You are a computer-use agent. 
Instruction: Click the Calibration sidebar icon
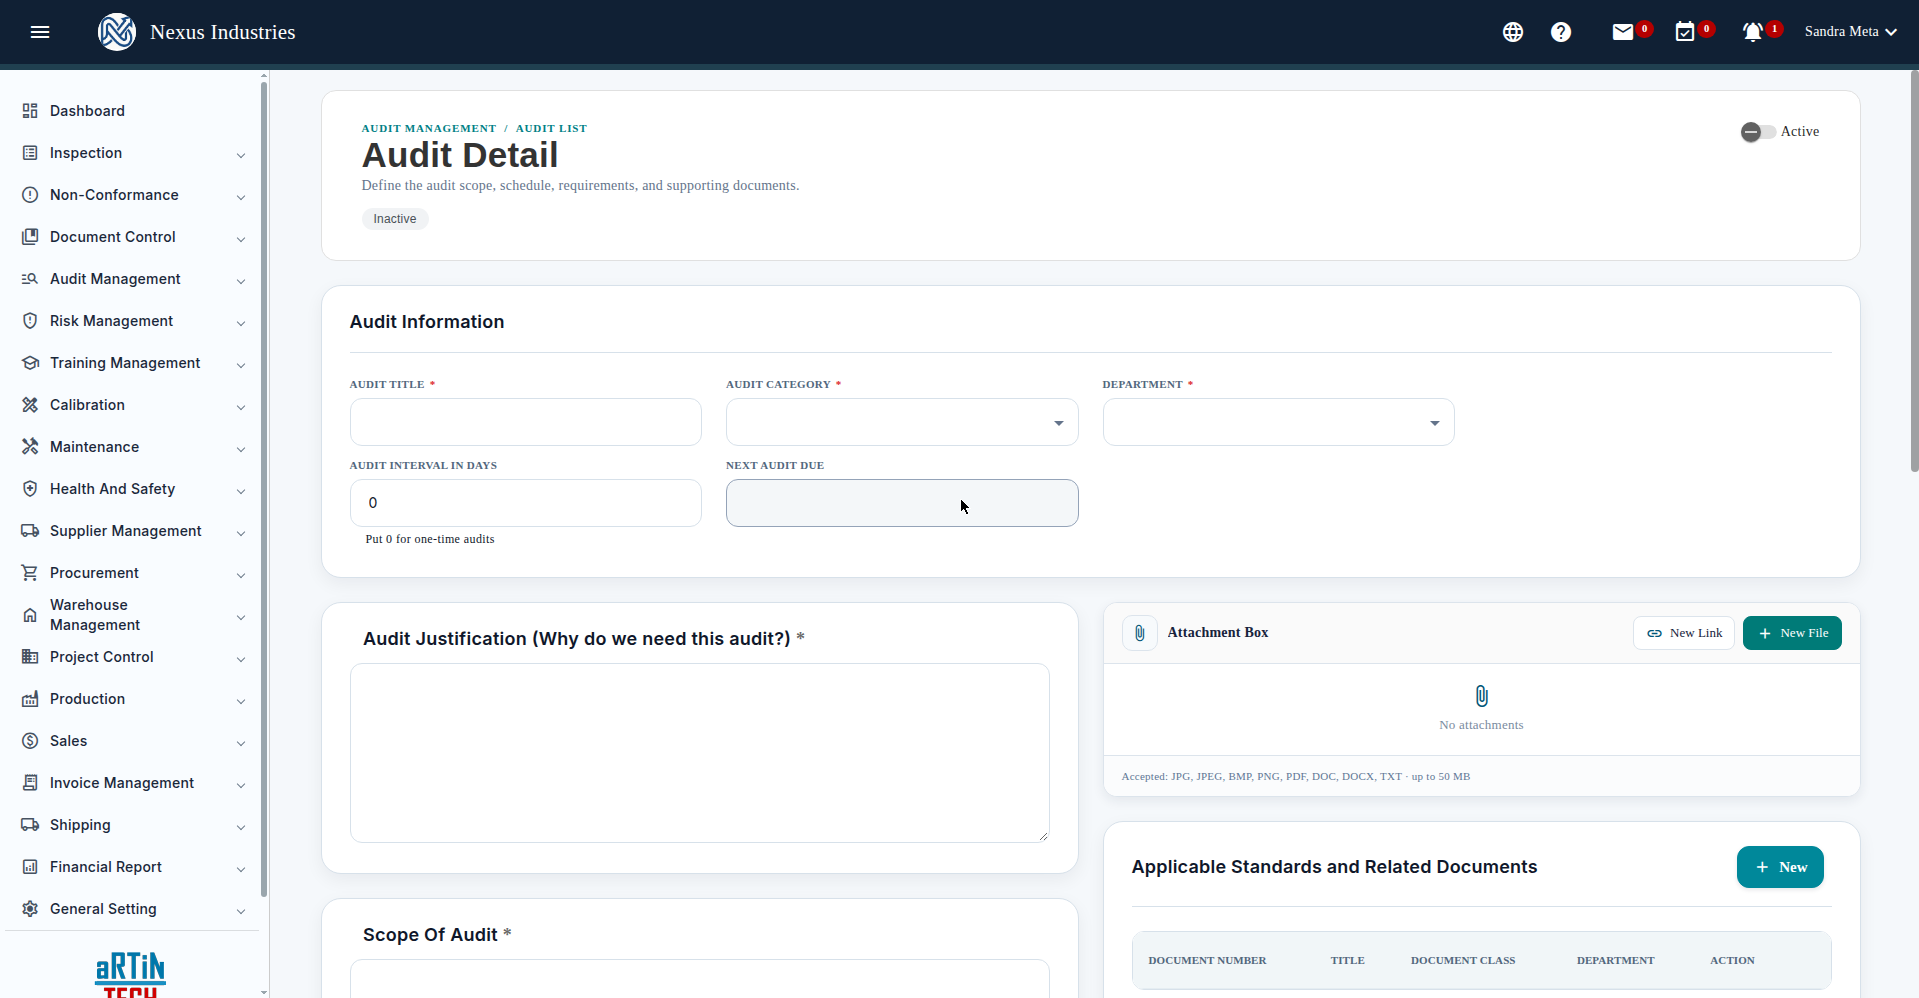click(x=30, y=405)
